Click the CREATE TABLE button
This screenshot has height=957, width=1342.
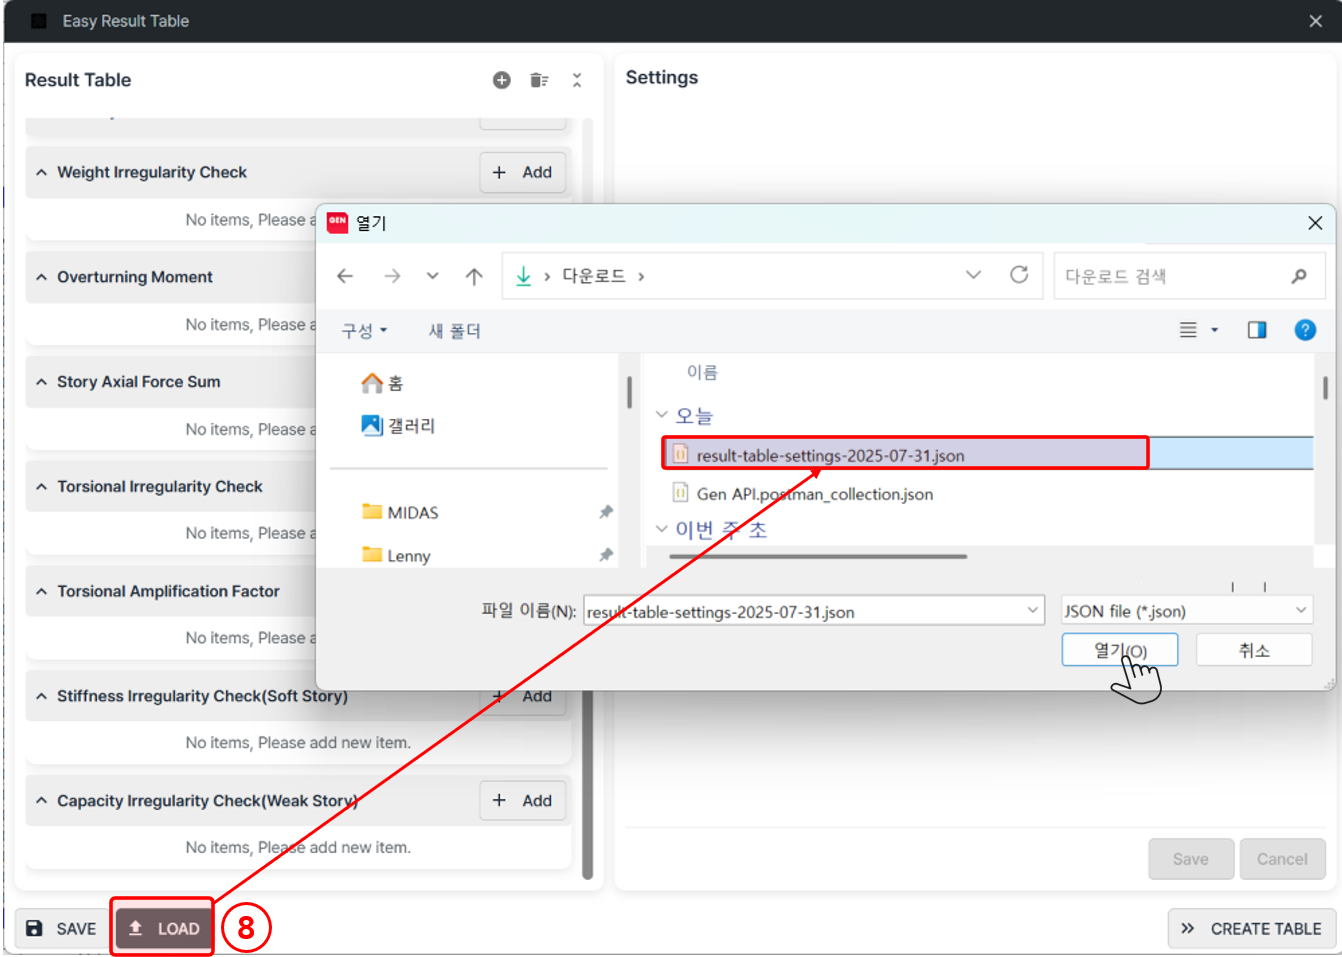(x=1252, y=929)
